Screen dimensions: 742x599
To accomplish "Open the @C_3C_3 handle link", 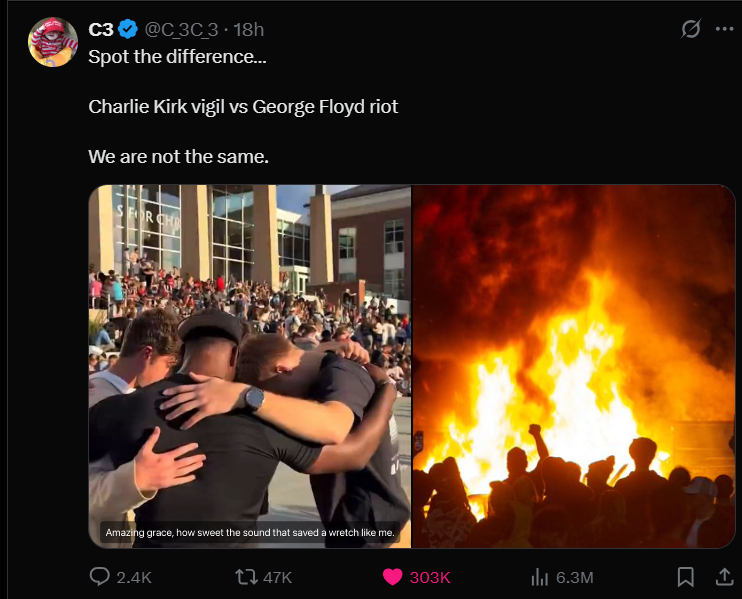I will pyautogui.click(x=181, y=30).
